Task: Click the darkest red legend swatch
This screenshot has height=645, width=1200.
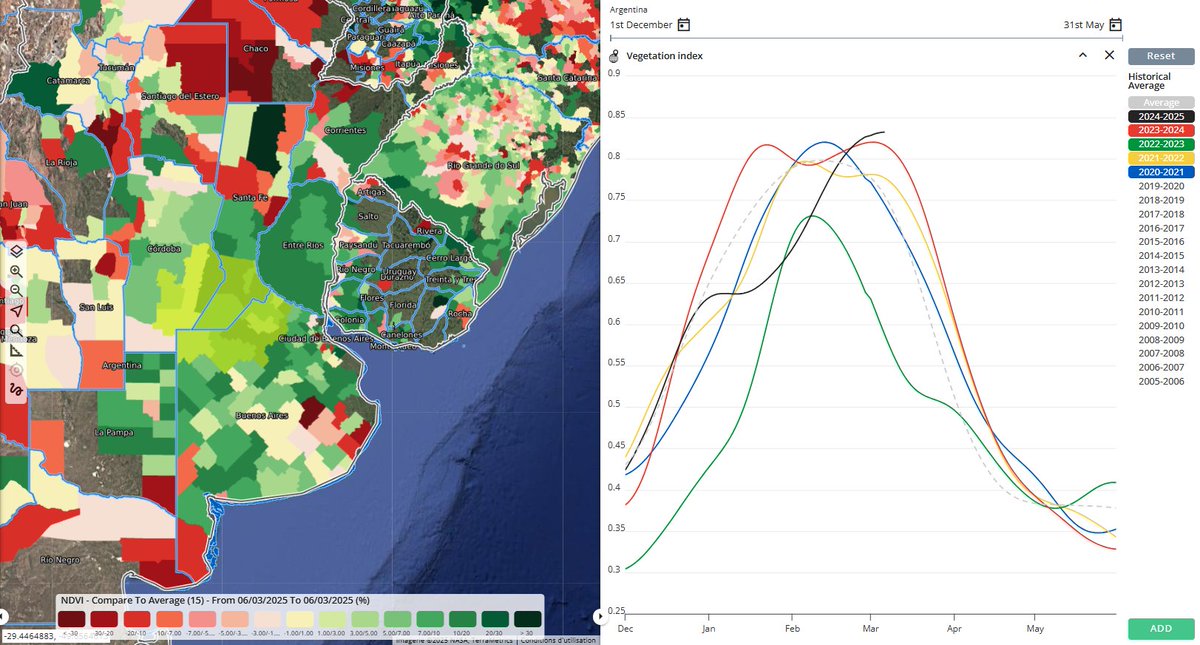Action: tap(72, 619)
